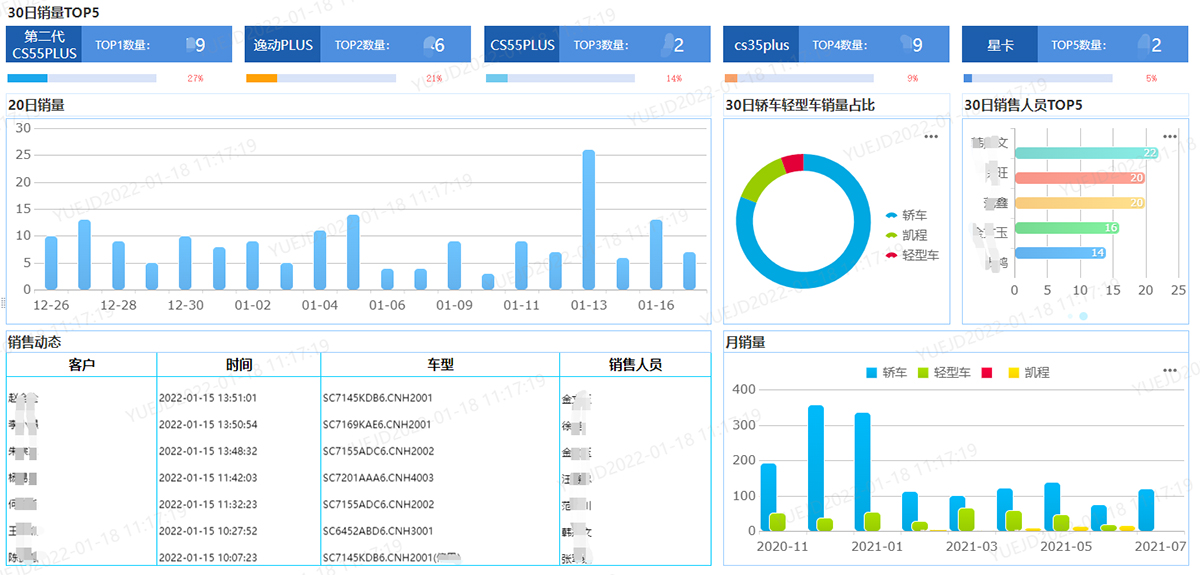Select the row timed 2022-01-15 13:50:54
This screenshot has height=575, width=1200.
359,425
